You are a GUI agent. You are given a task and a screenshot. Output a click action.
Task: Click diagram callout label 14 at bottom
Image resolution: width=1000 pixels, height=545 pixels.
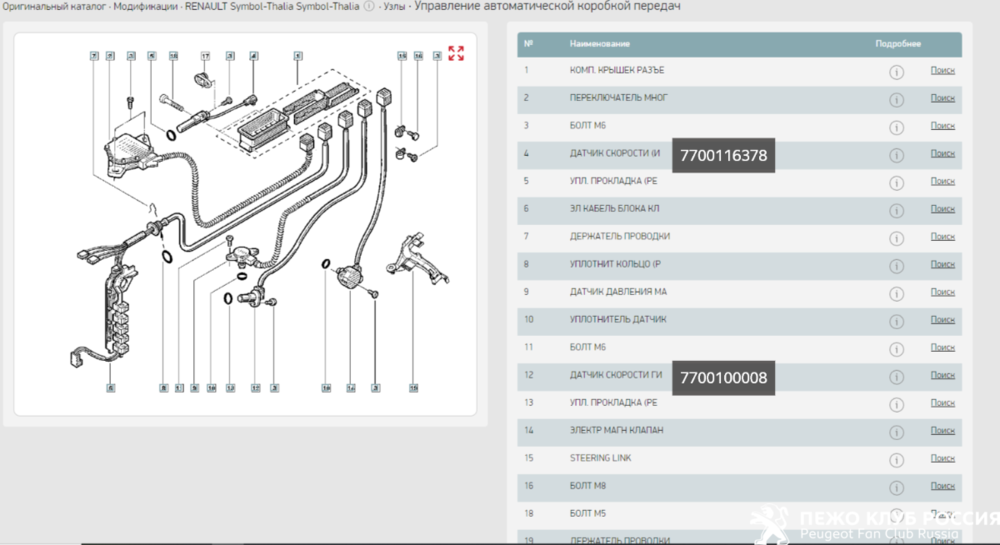click(x=351, y=388)
